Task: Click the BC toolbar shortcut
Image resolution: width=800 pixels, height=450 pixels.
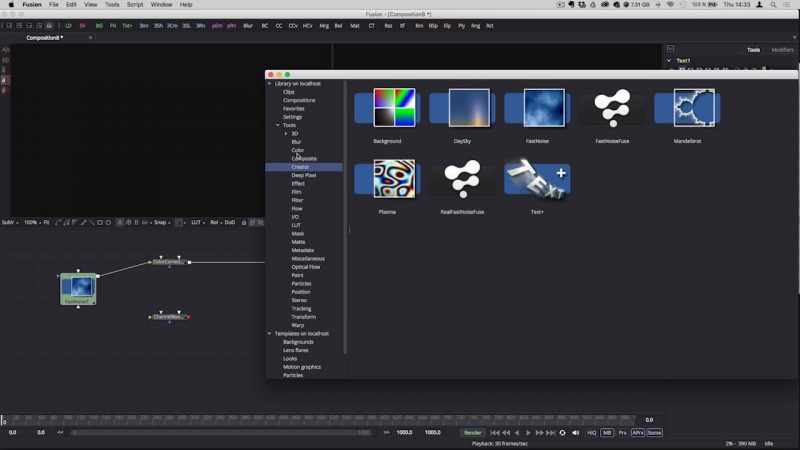Action: (x=265, y=26)
